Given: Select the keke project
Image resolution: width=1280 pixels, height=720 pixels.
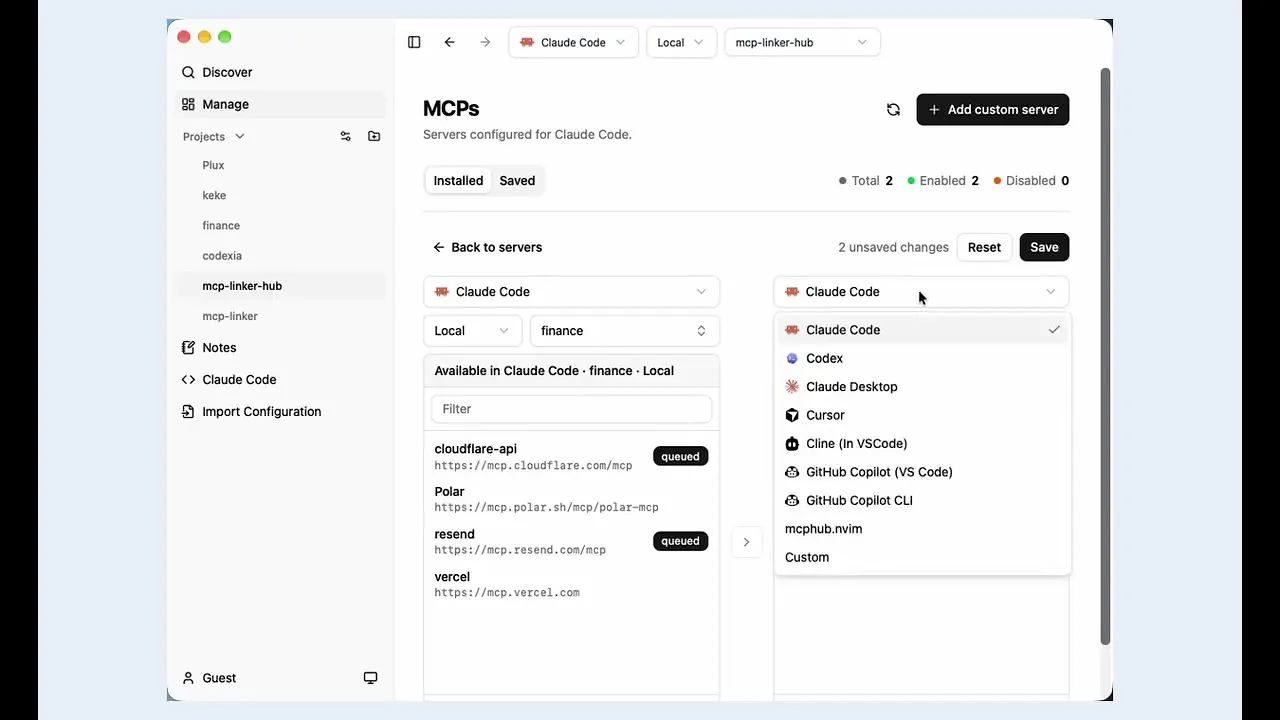Looking at the screenshot, I should (280, 195).
